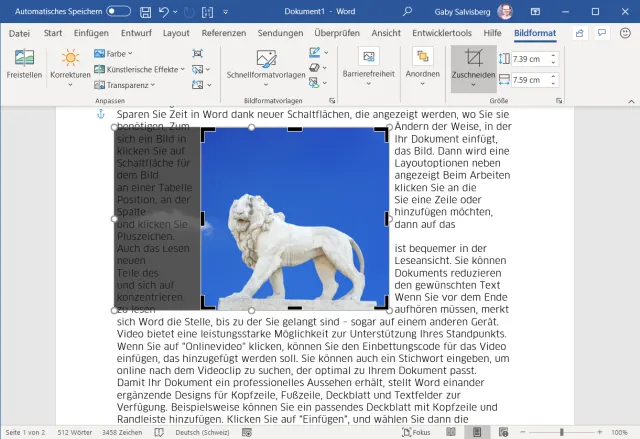
Task: Open the Korrekturen picture corrections menu
Action: [70, 65]
